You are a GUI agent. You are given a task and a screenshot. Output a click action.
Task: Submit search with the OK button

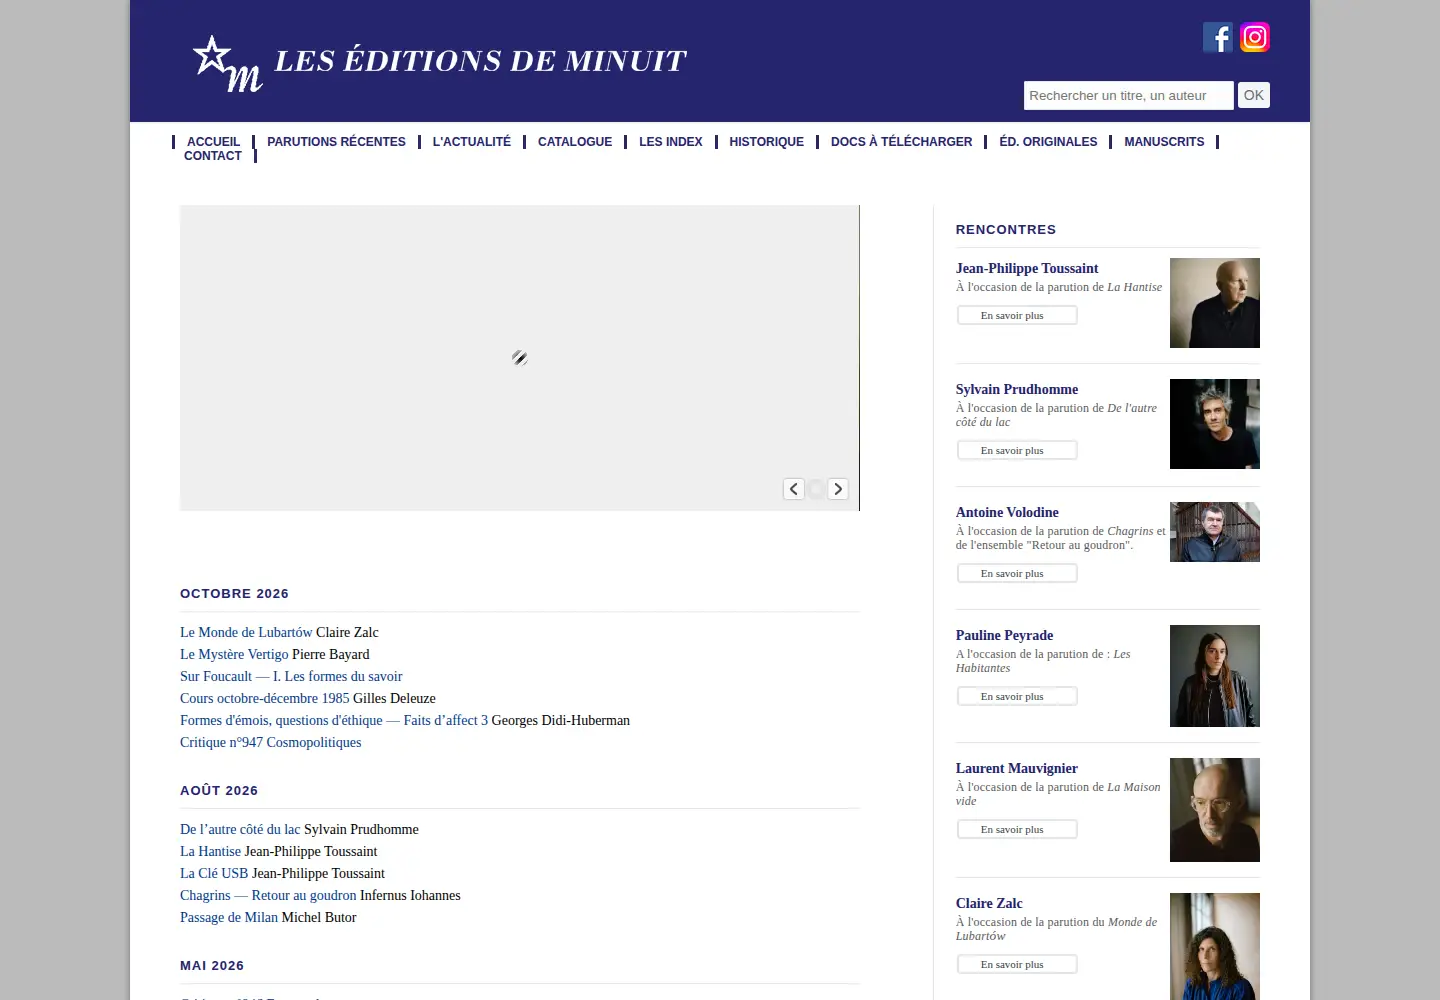click(x=1254, y=95)
